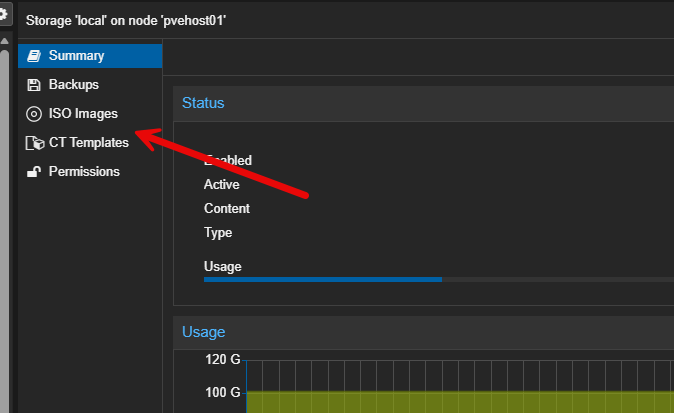Click the Usage chart panel header
This screenshot has height=413, width=674.
click(x=203, y=332)
